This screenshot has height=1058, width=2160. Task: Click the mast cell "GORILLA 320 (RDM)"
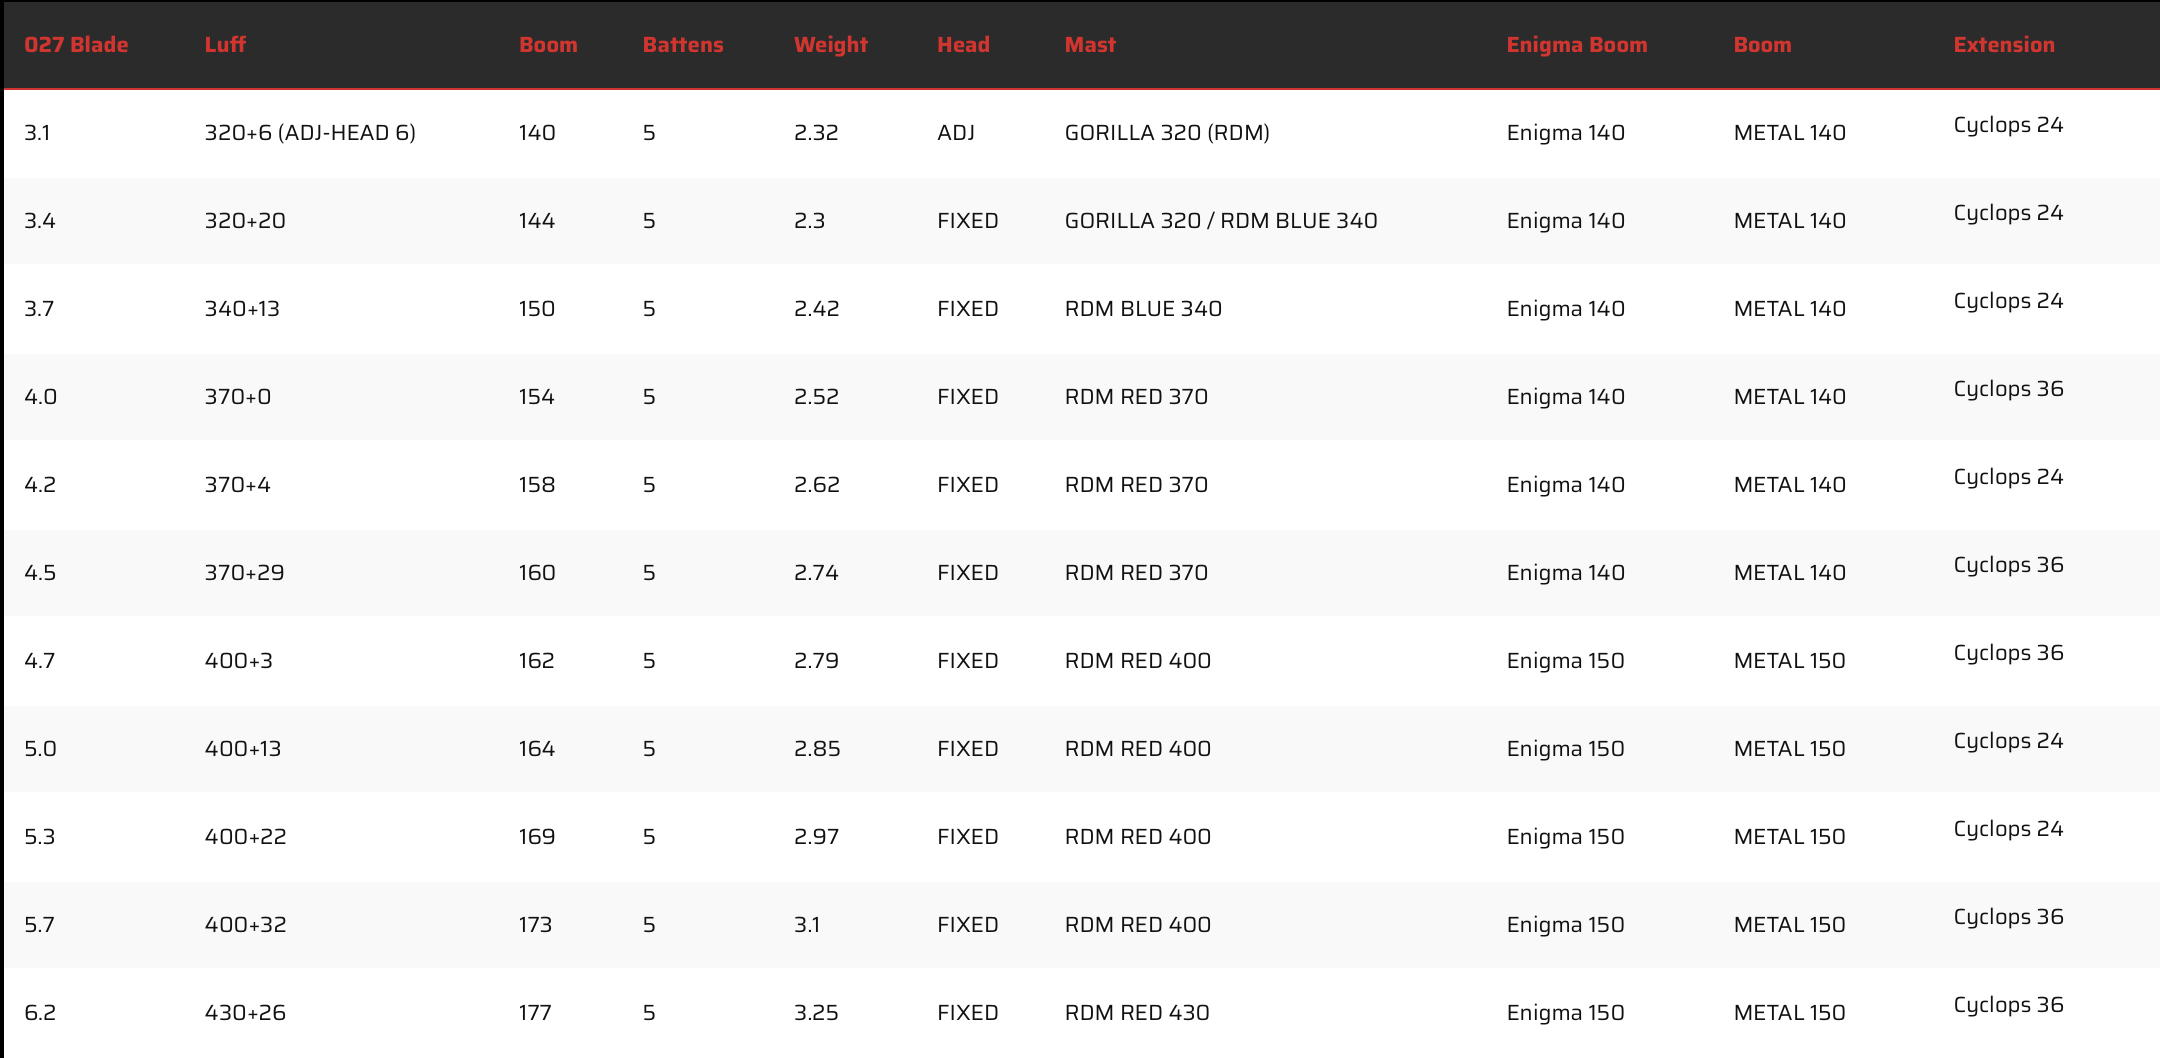point(1167,133)
